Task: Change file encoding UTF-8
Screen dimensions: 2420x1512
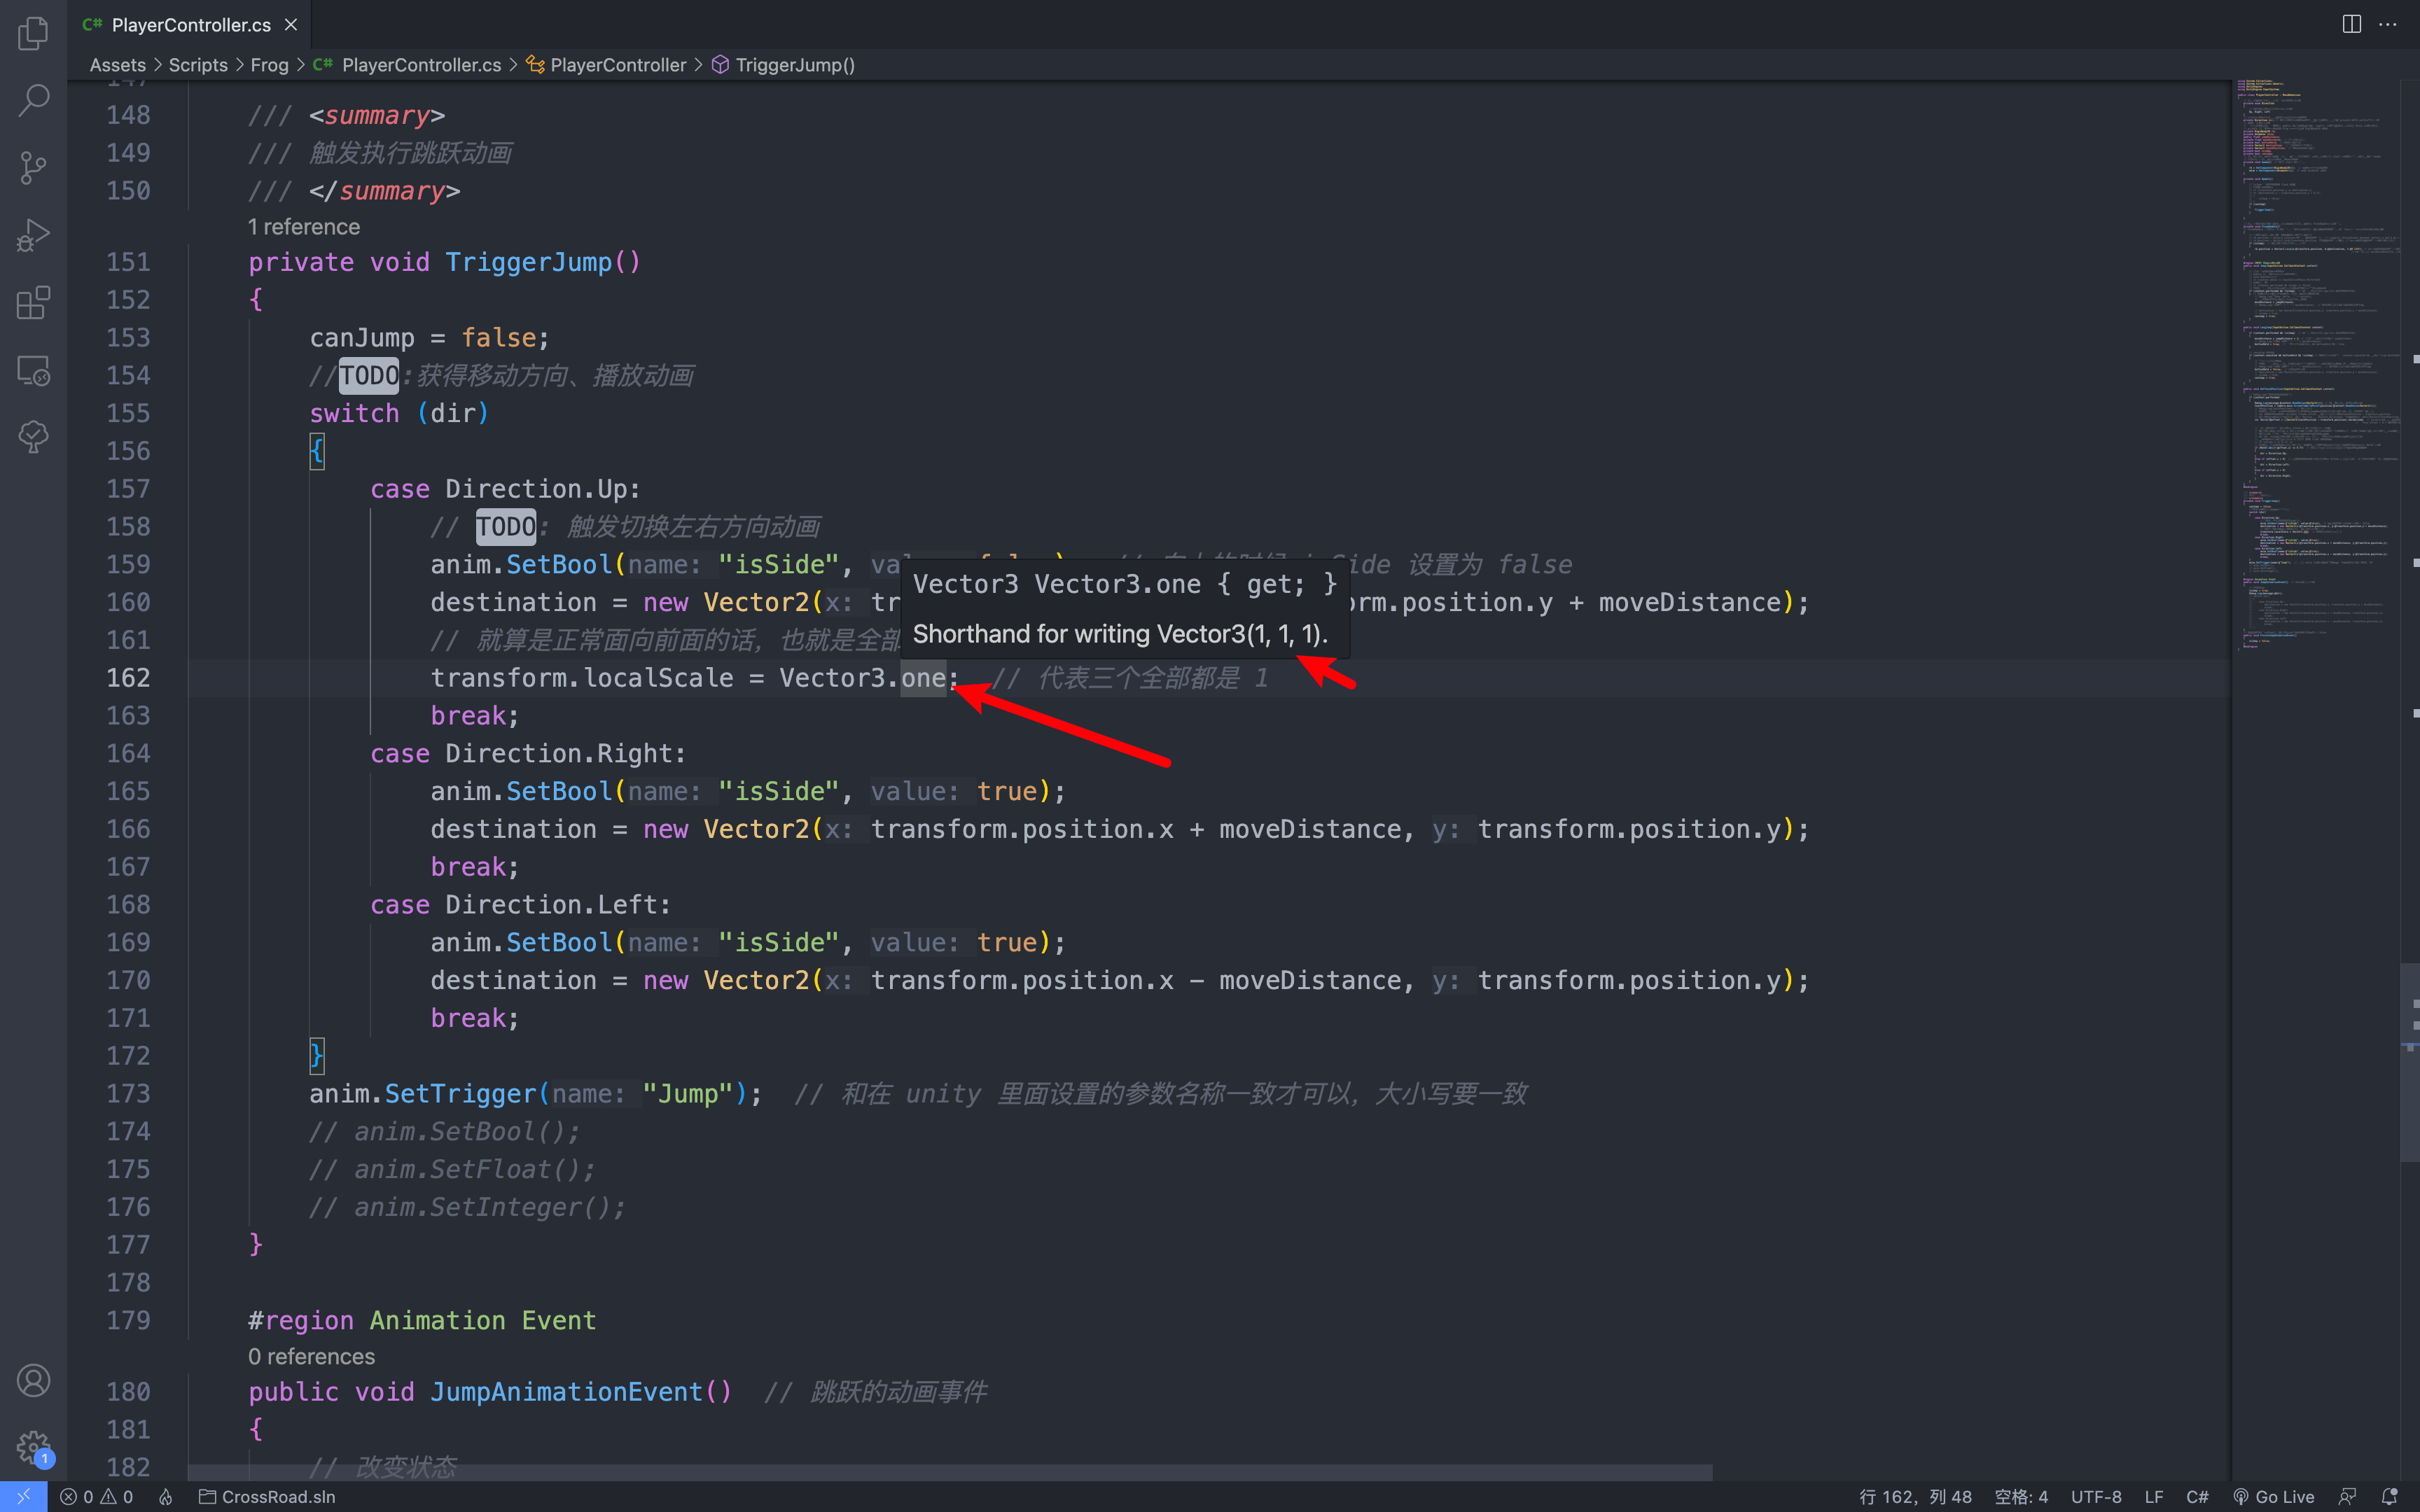Action: [2096, 1496]
